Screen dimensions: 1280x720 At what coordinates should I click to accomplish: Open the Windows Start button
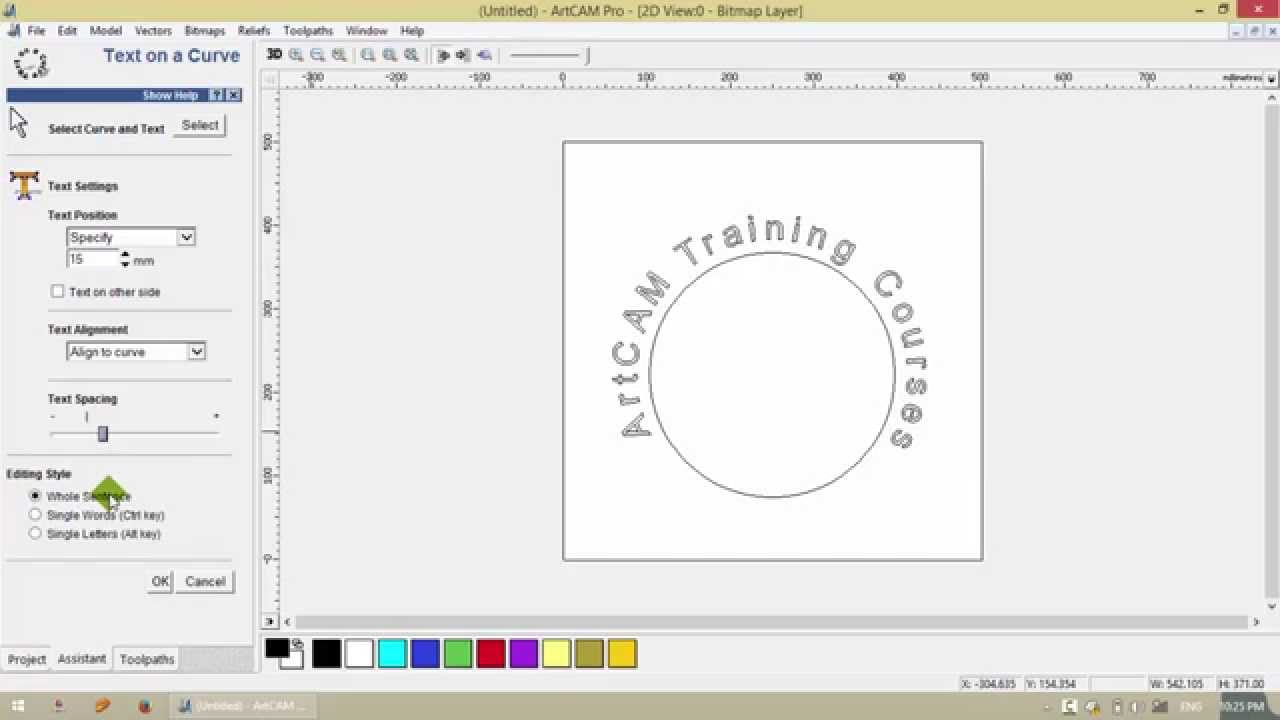point(18,706)
